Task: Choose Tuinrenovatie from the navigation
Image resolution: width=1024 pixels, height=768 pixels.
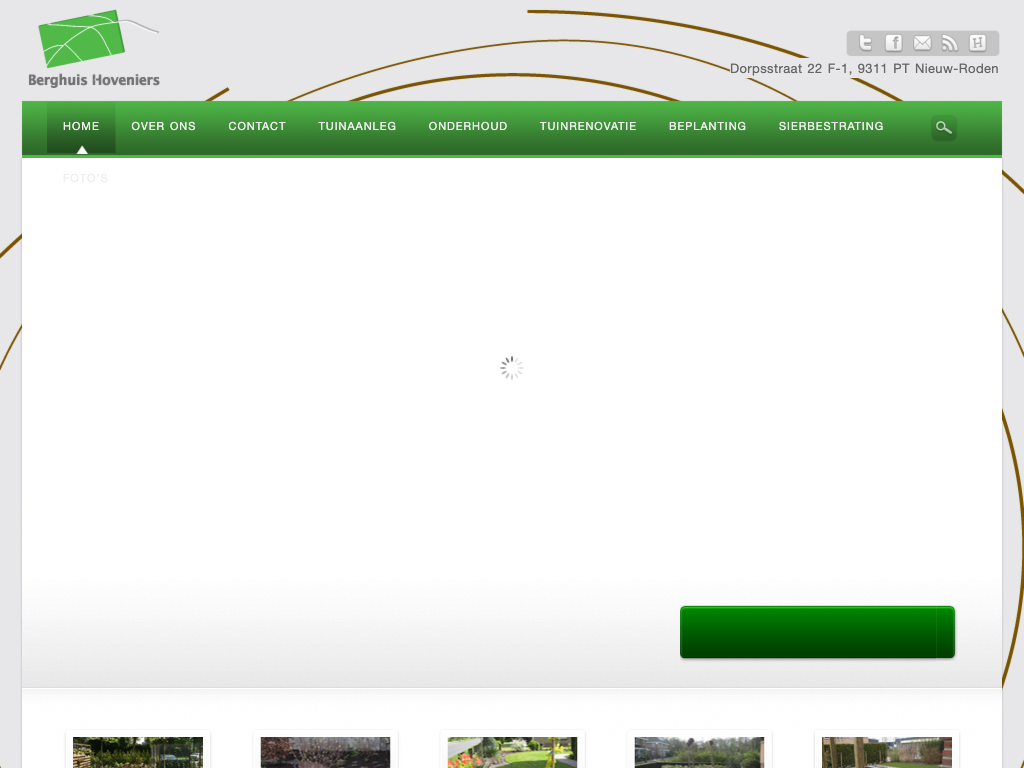Action: point(588,127)
